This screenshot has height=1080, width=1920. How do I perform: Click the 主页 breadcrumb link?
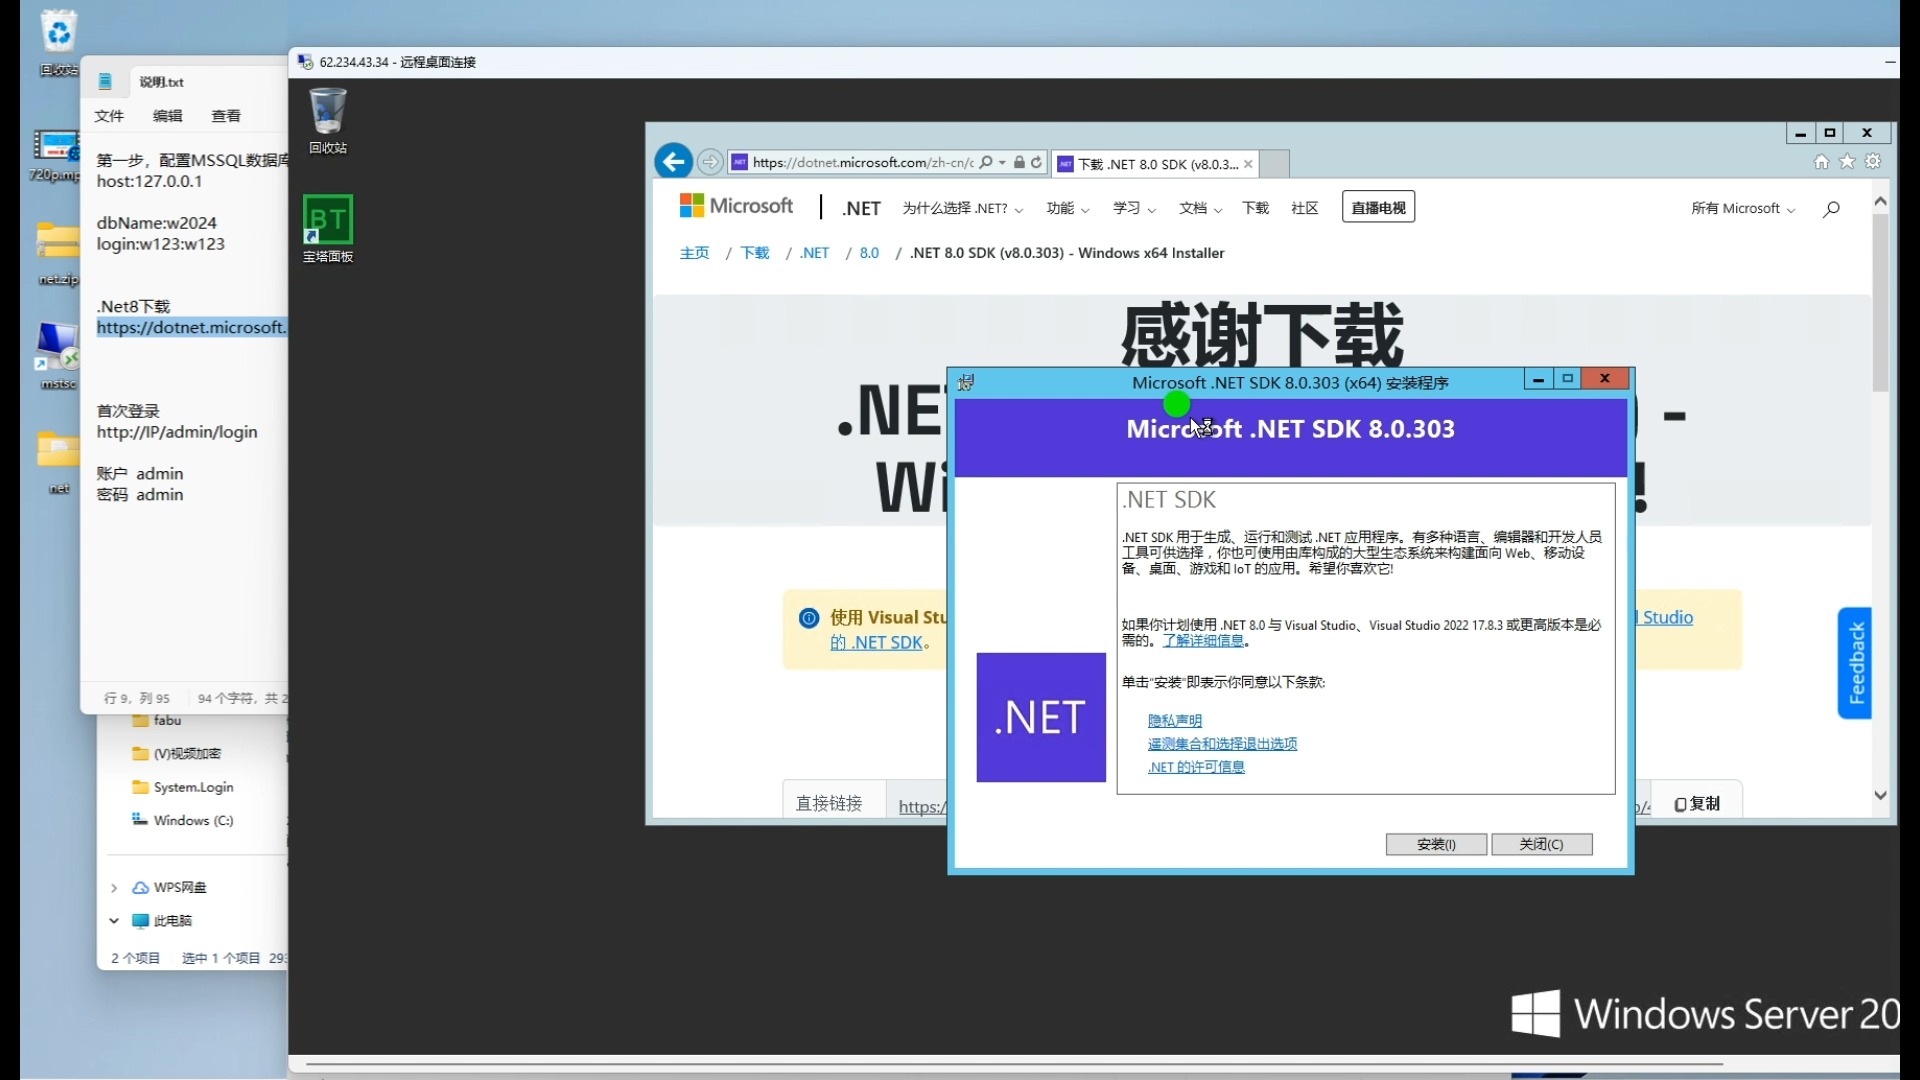click(x=694, y=253)
